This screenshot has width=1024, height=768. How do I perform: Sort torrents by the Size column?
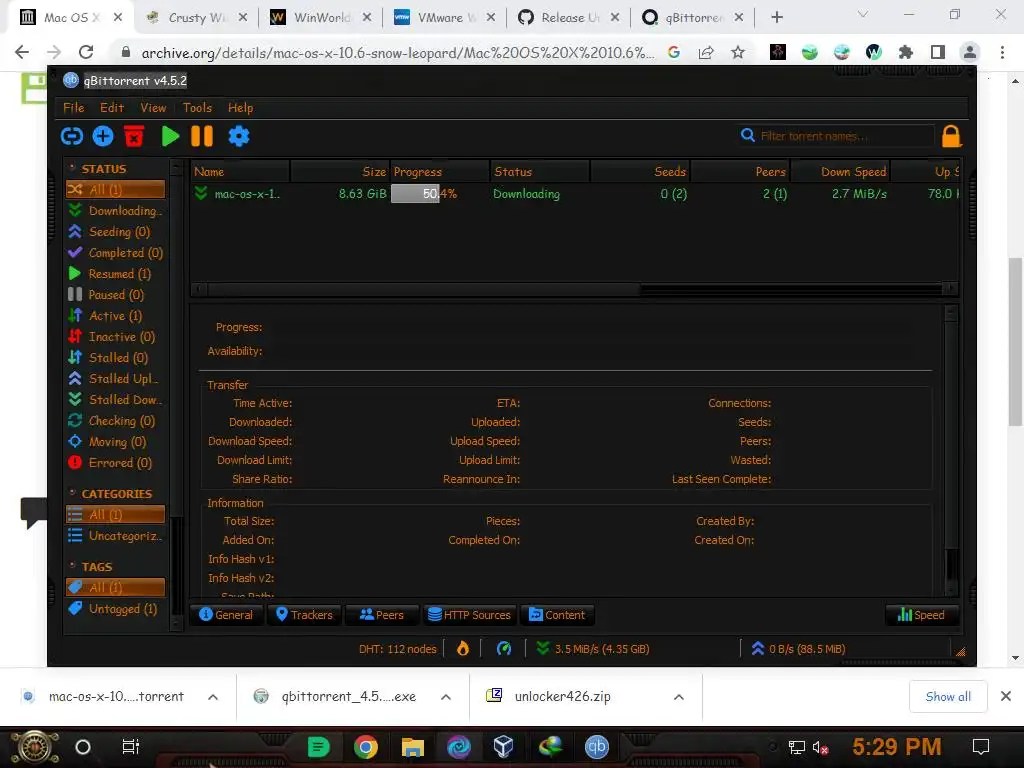(340, 172)
